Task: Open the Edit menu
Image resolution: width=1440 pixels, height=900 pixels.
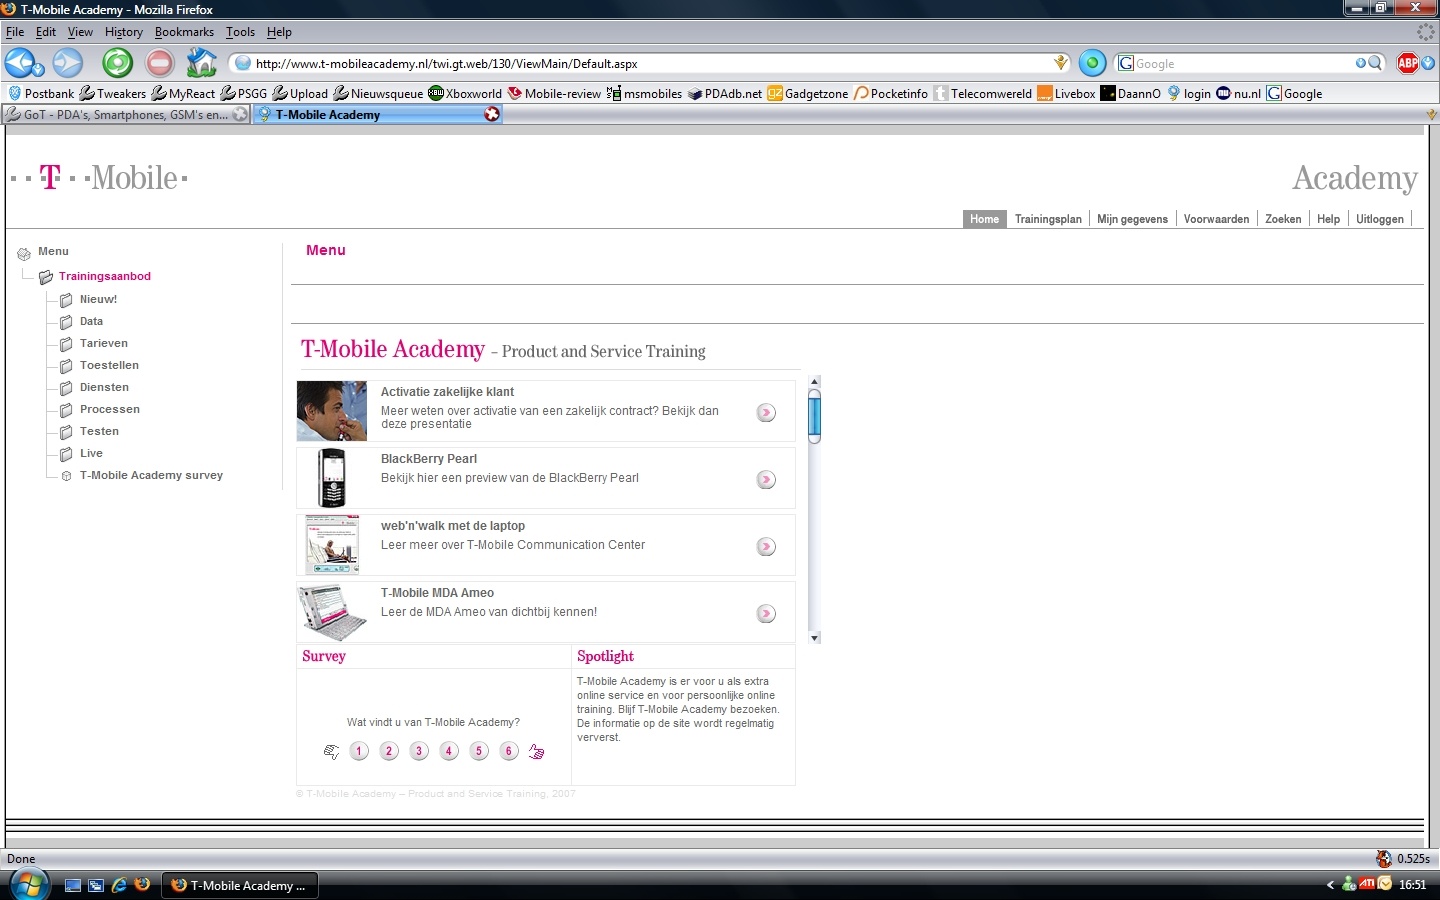Action: click(x=46, y=32)
